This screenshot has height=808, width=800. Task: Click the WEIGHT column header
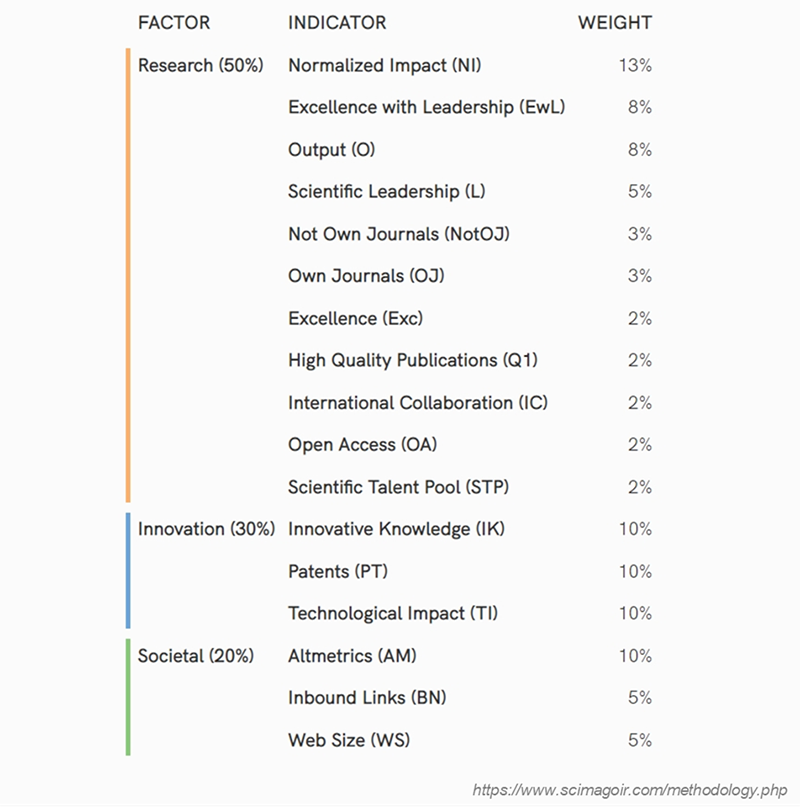click(614, 23)
